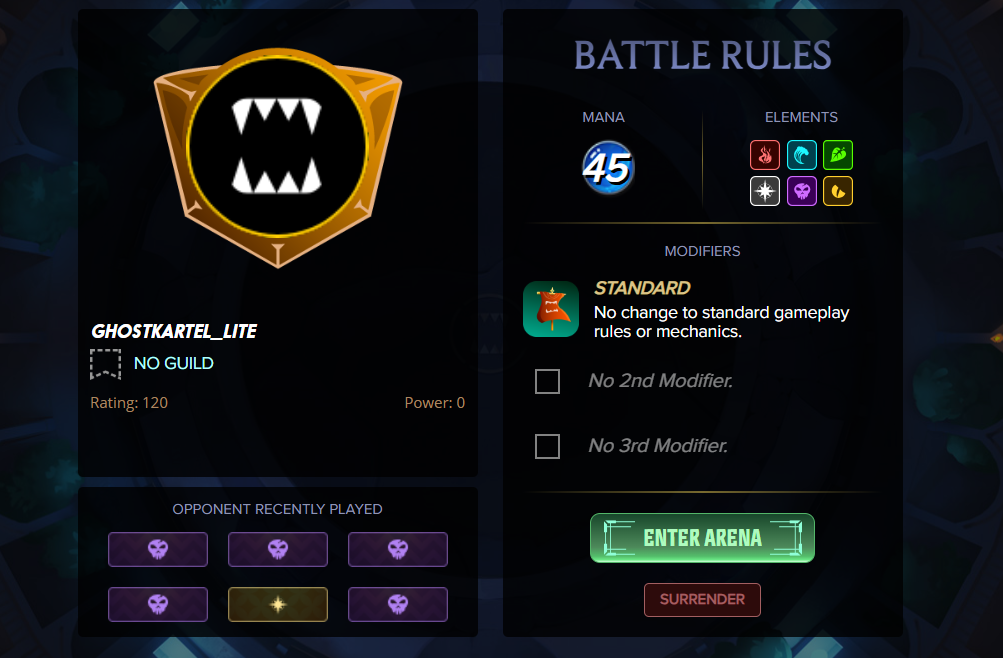
Task: Select the purple Death skull element icon
Action: pos(802,191)
